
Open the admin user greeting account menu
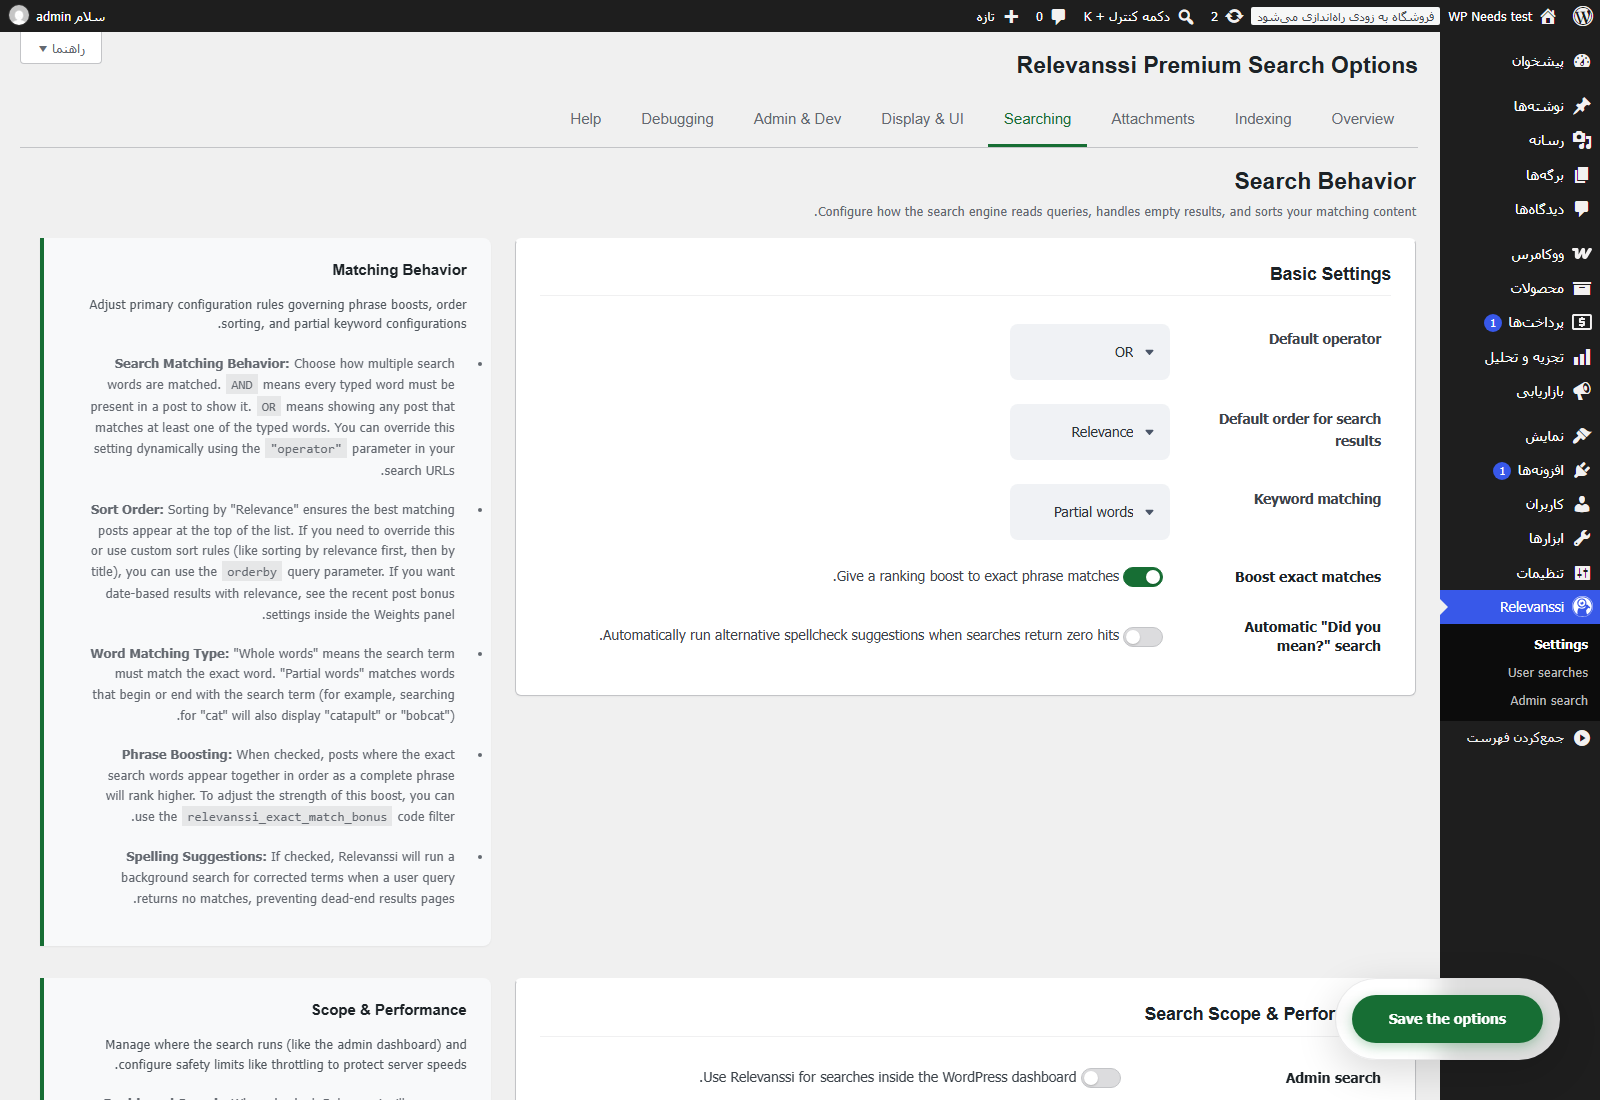[57, 16]
